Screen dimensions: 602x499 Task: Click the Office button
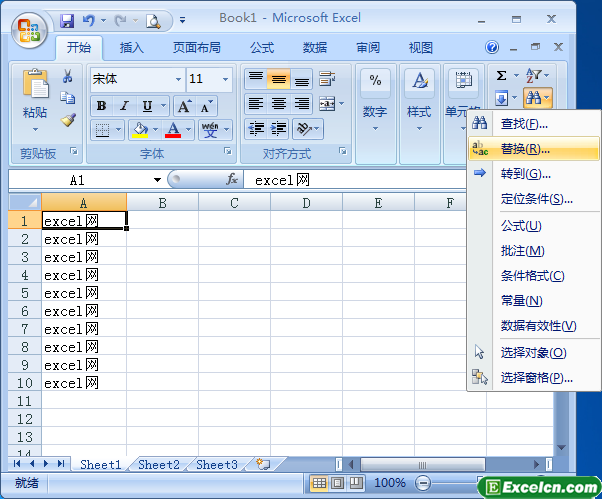point(29,31)
